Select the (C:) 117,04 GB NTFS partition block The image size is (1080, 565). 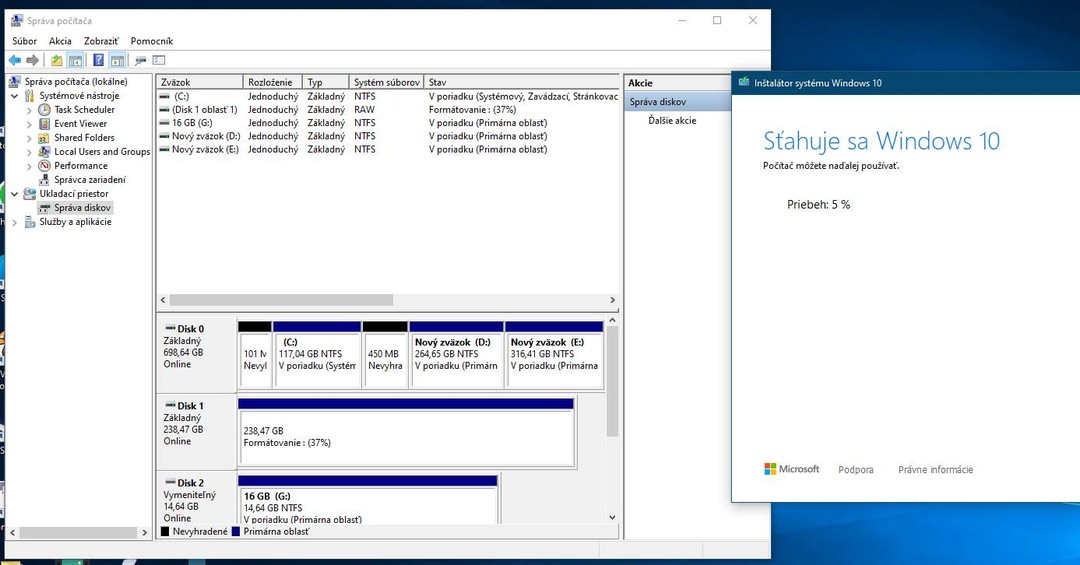[317, 355]
